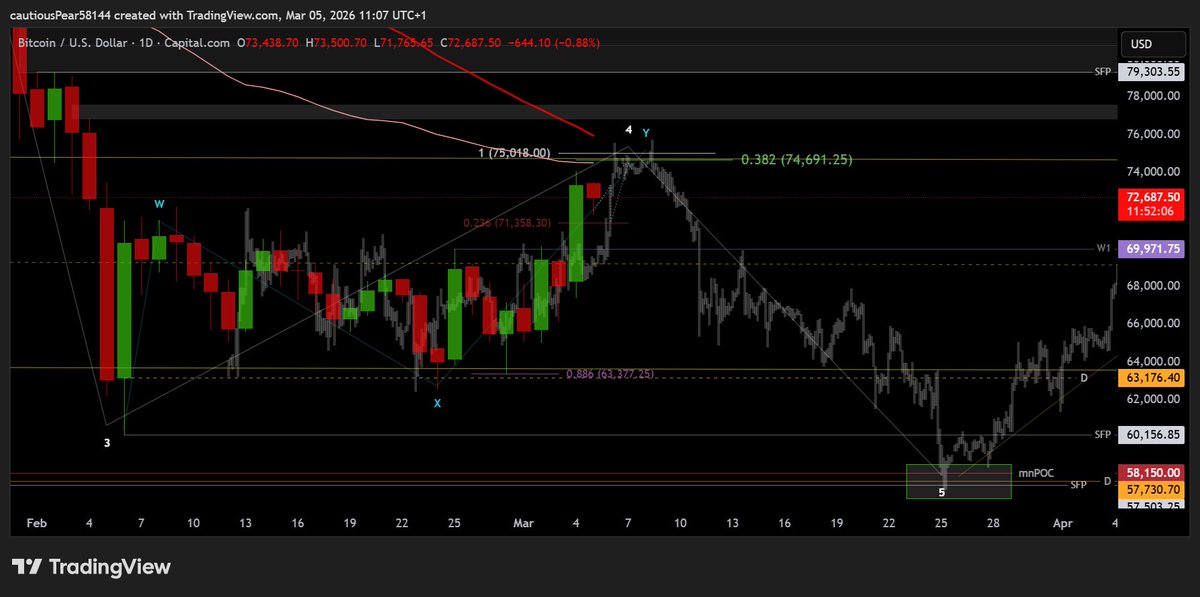Viewport: 1200px width, 597px height.
Task: Click the Bitcoin / U.S. Dollar symbol title
Action: pyautogui.click(x=75, y=43)
